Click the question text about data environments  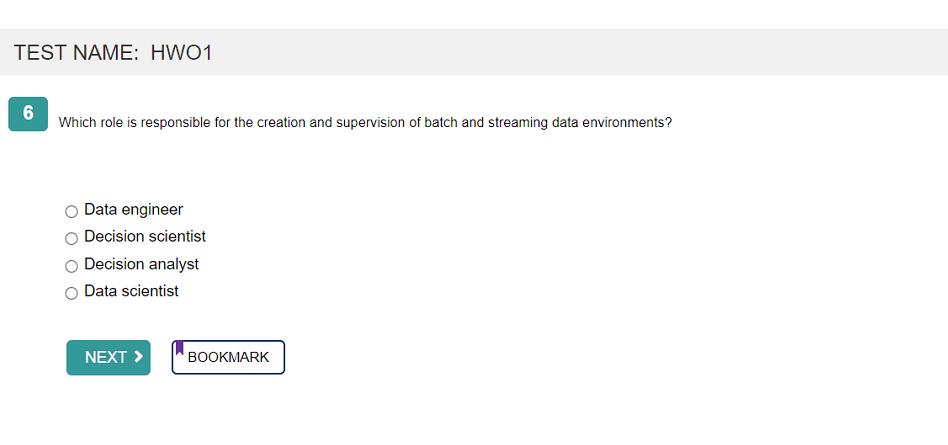point(365,123)
